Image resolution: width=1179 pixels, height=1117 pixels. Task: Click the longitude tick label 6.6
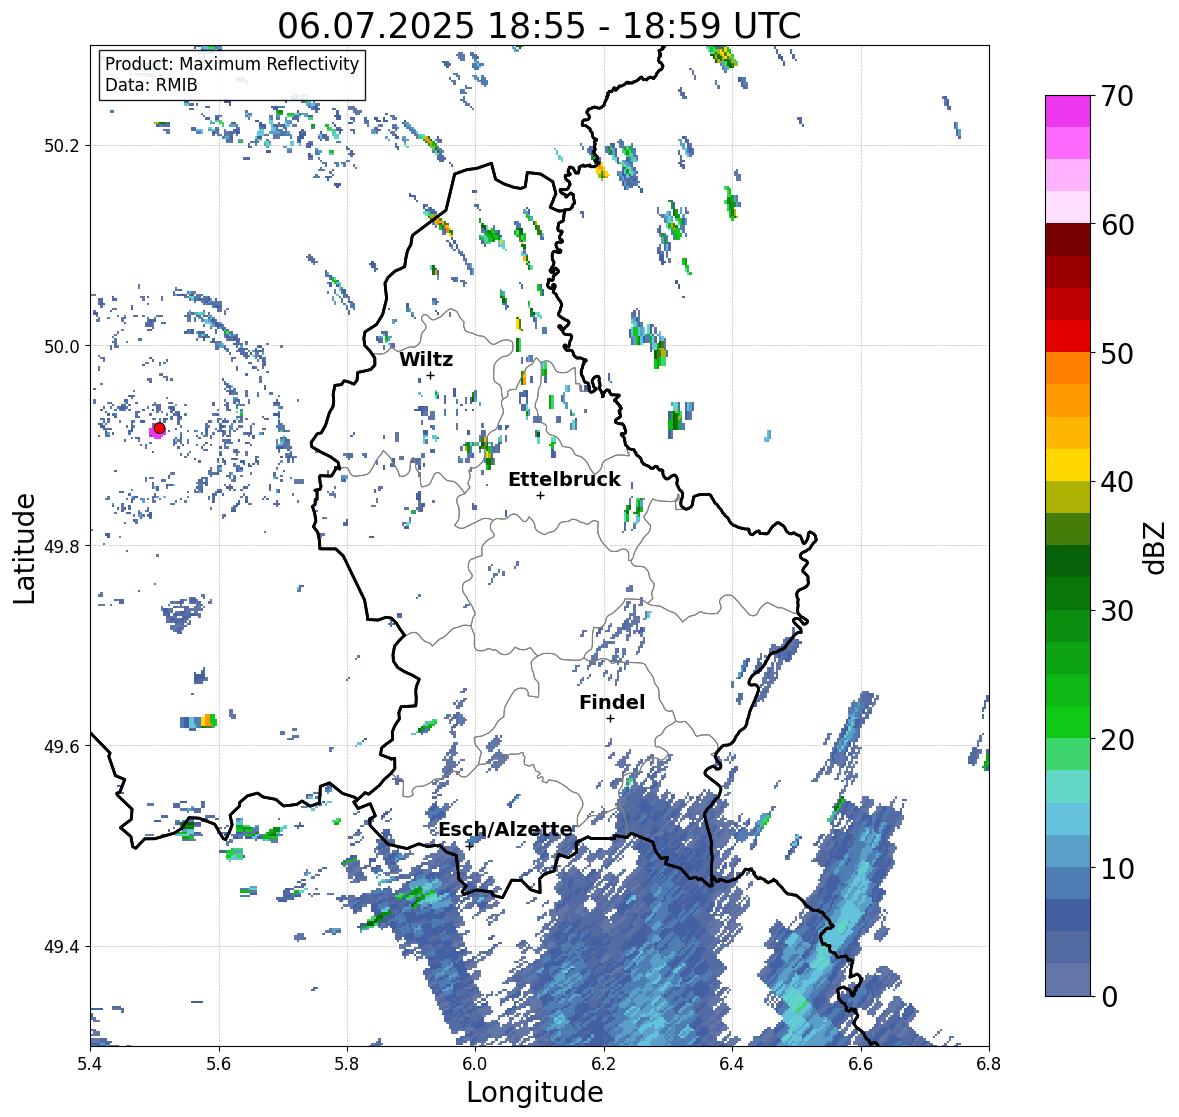point(860,1063)
